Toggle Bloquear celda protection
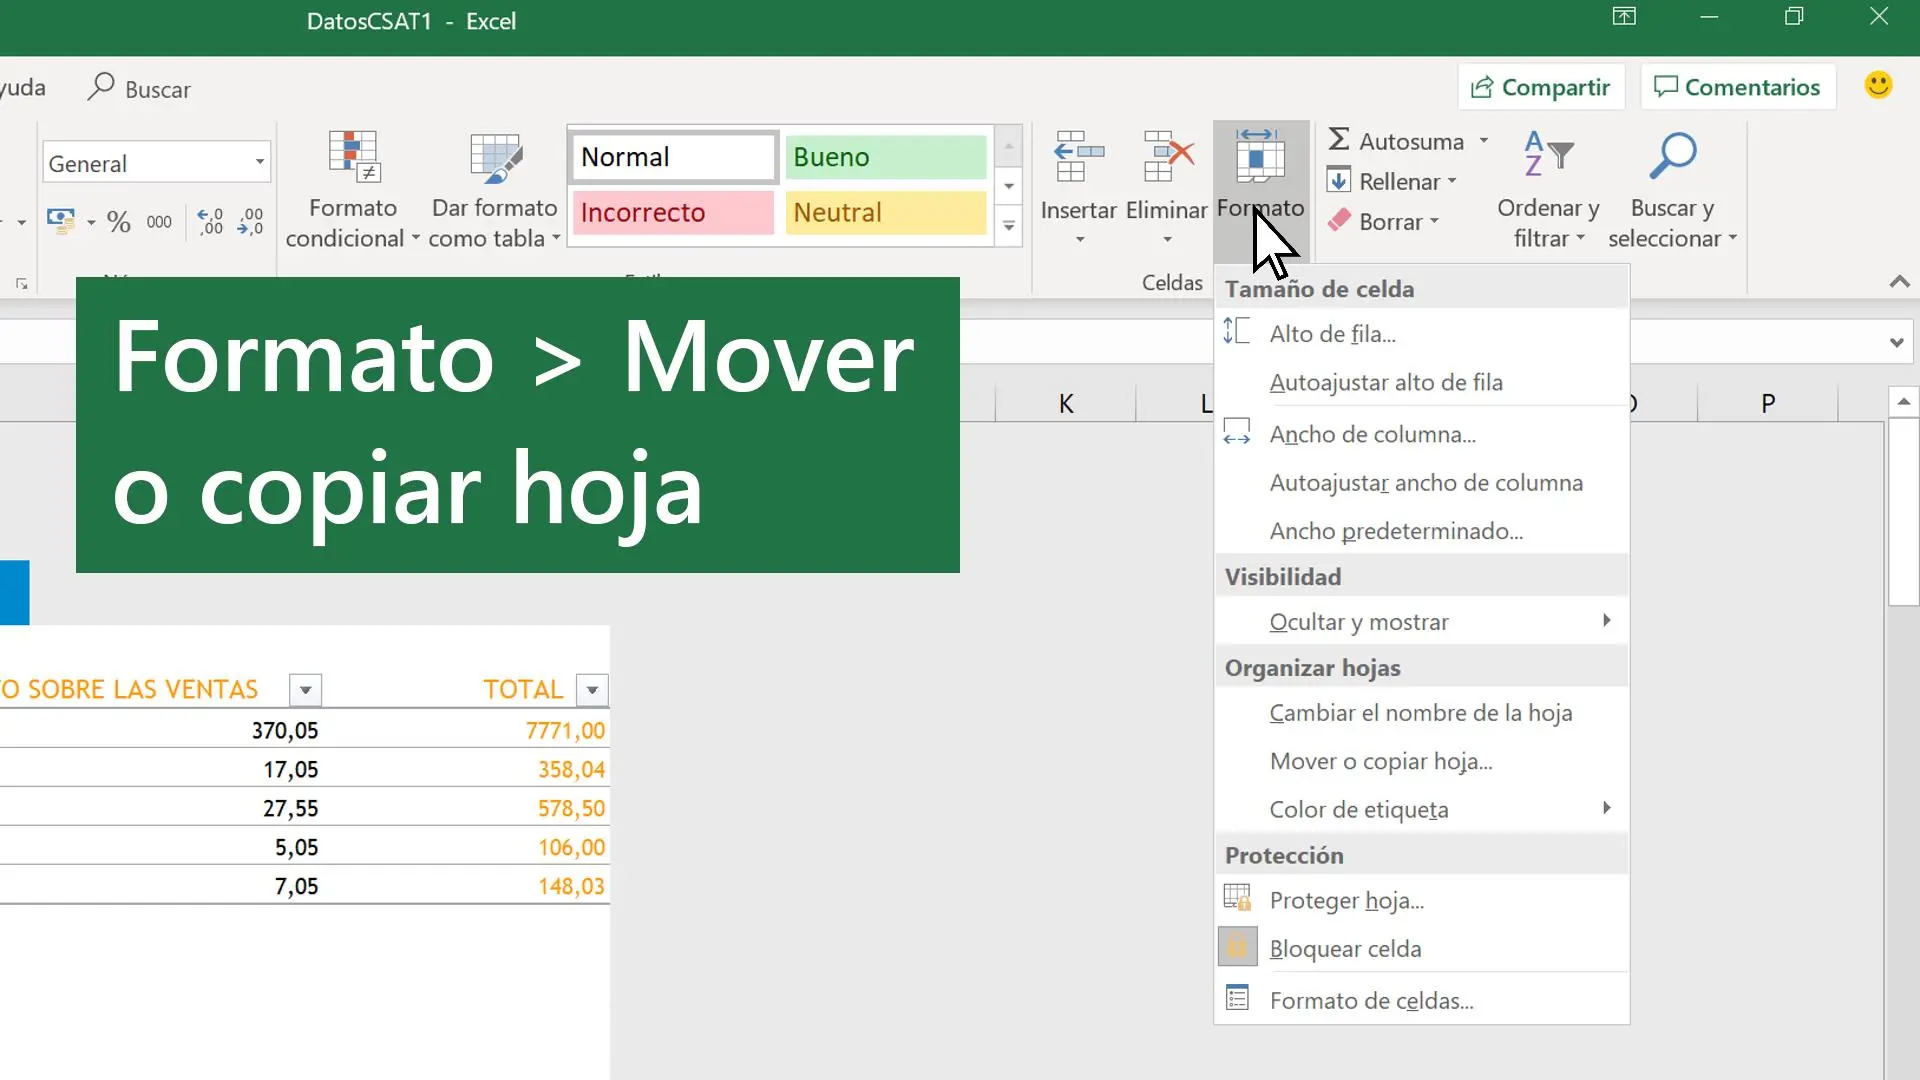The height and width of the screenshot is (1080, 1920). 1344,948
